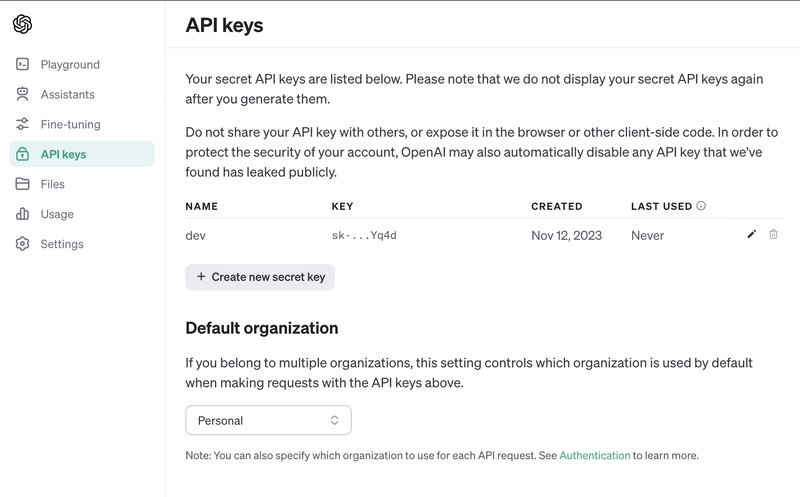Click the Settings gear icon
Image resolution: width=800 pixels, height=497 pixels.
click(x=22, y=244)
